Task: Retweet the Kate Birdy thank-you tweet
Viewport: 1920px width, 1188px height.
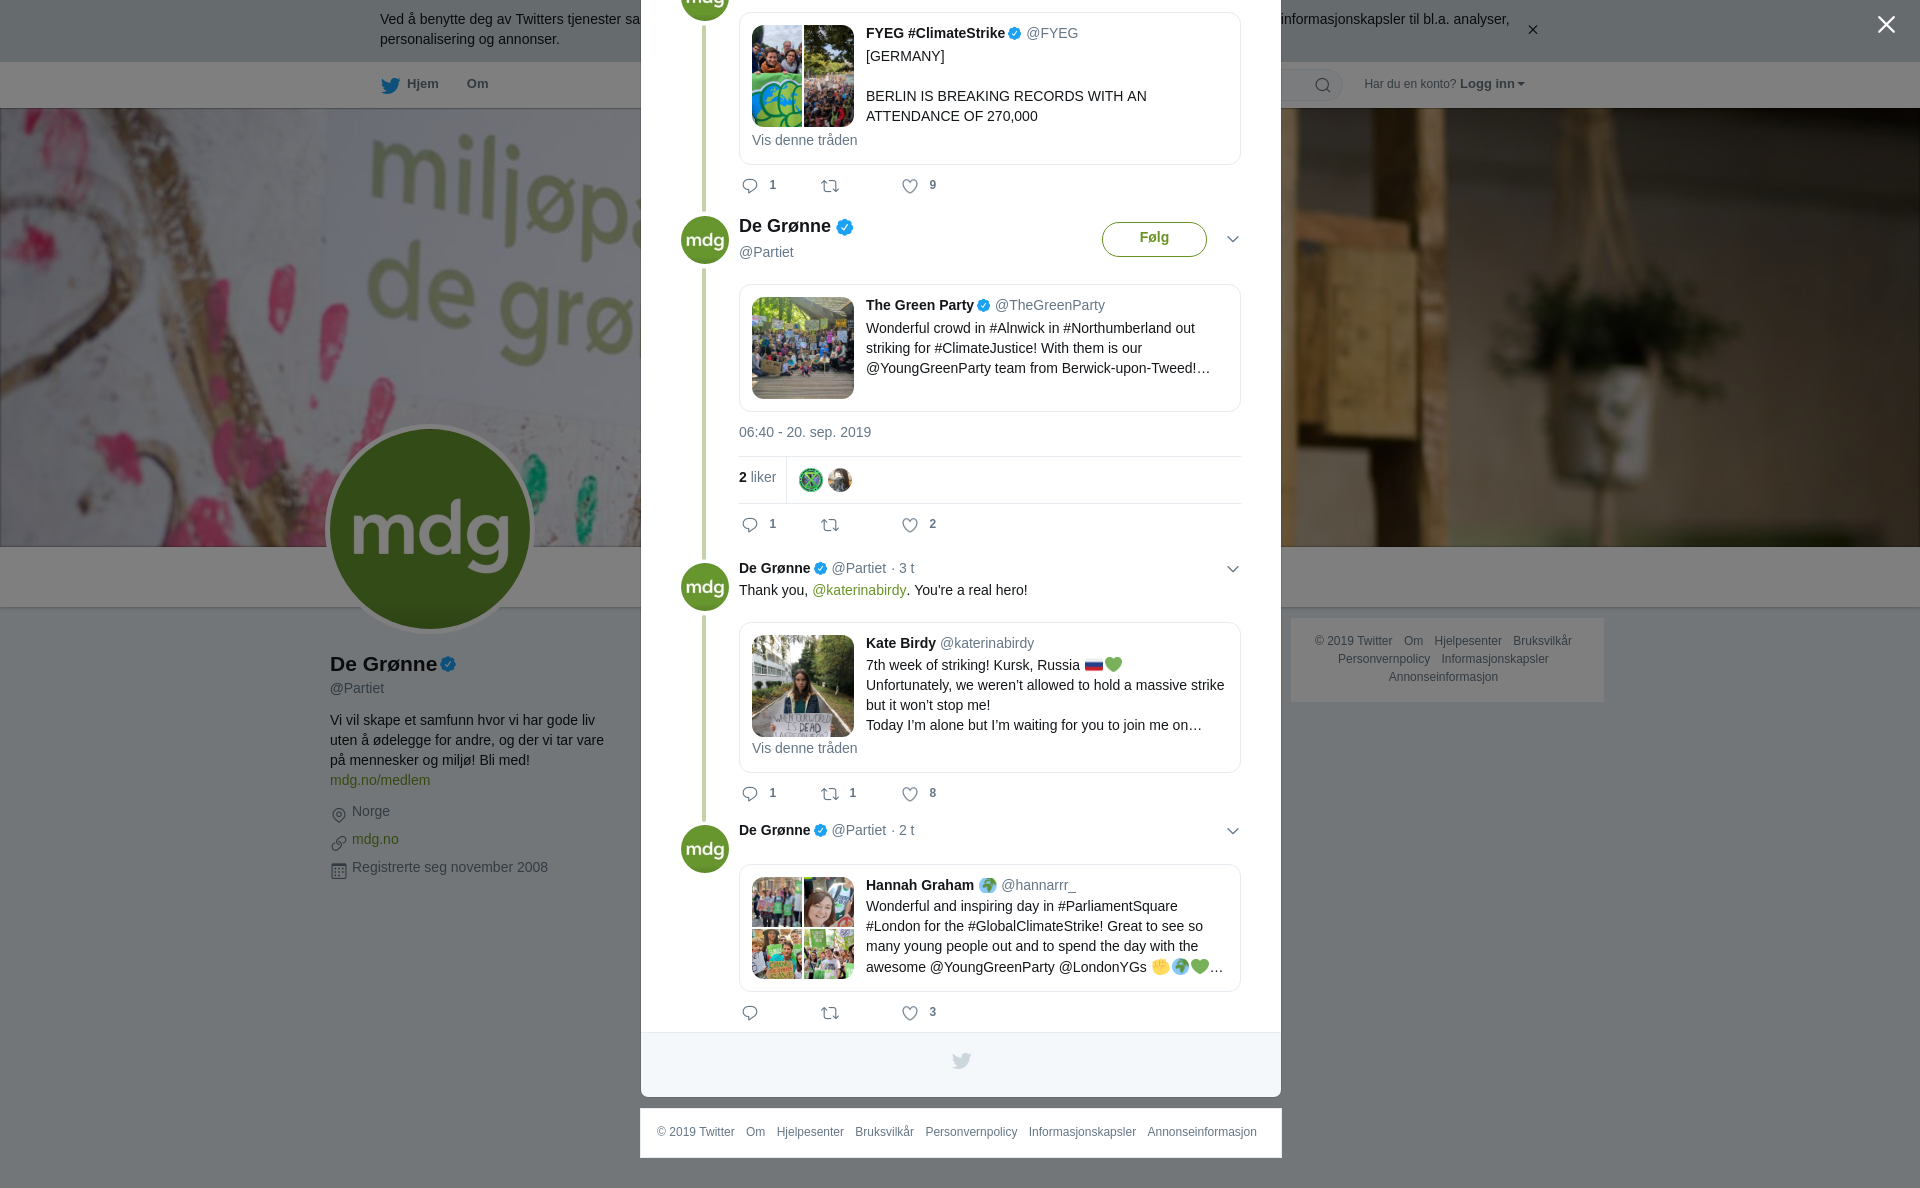Action: pyautogui.click(x=830, y=794)
